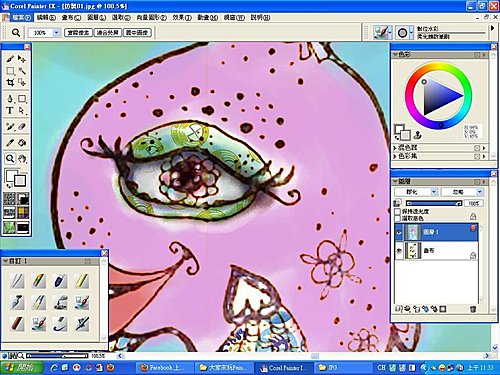Select the Selection Adjuster tool
The image size is (500, 375).
tap(22, 82)
